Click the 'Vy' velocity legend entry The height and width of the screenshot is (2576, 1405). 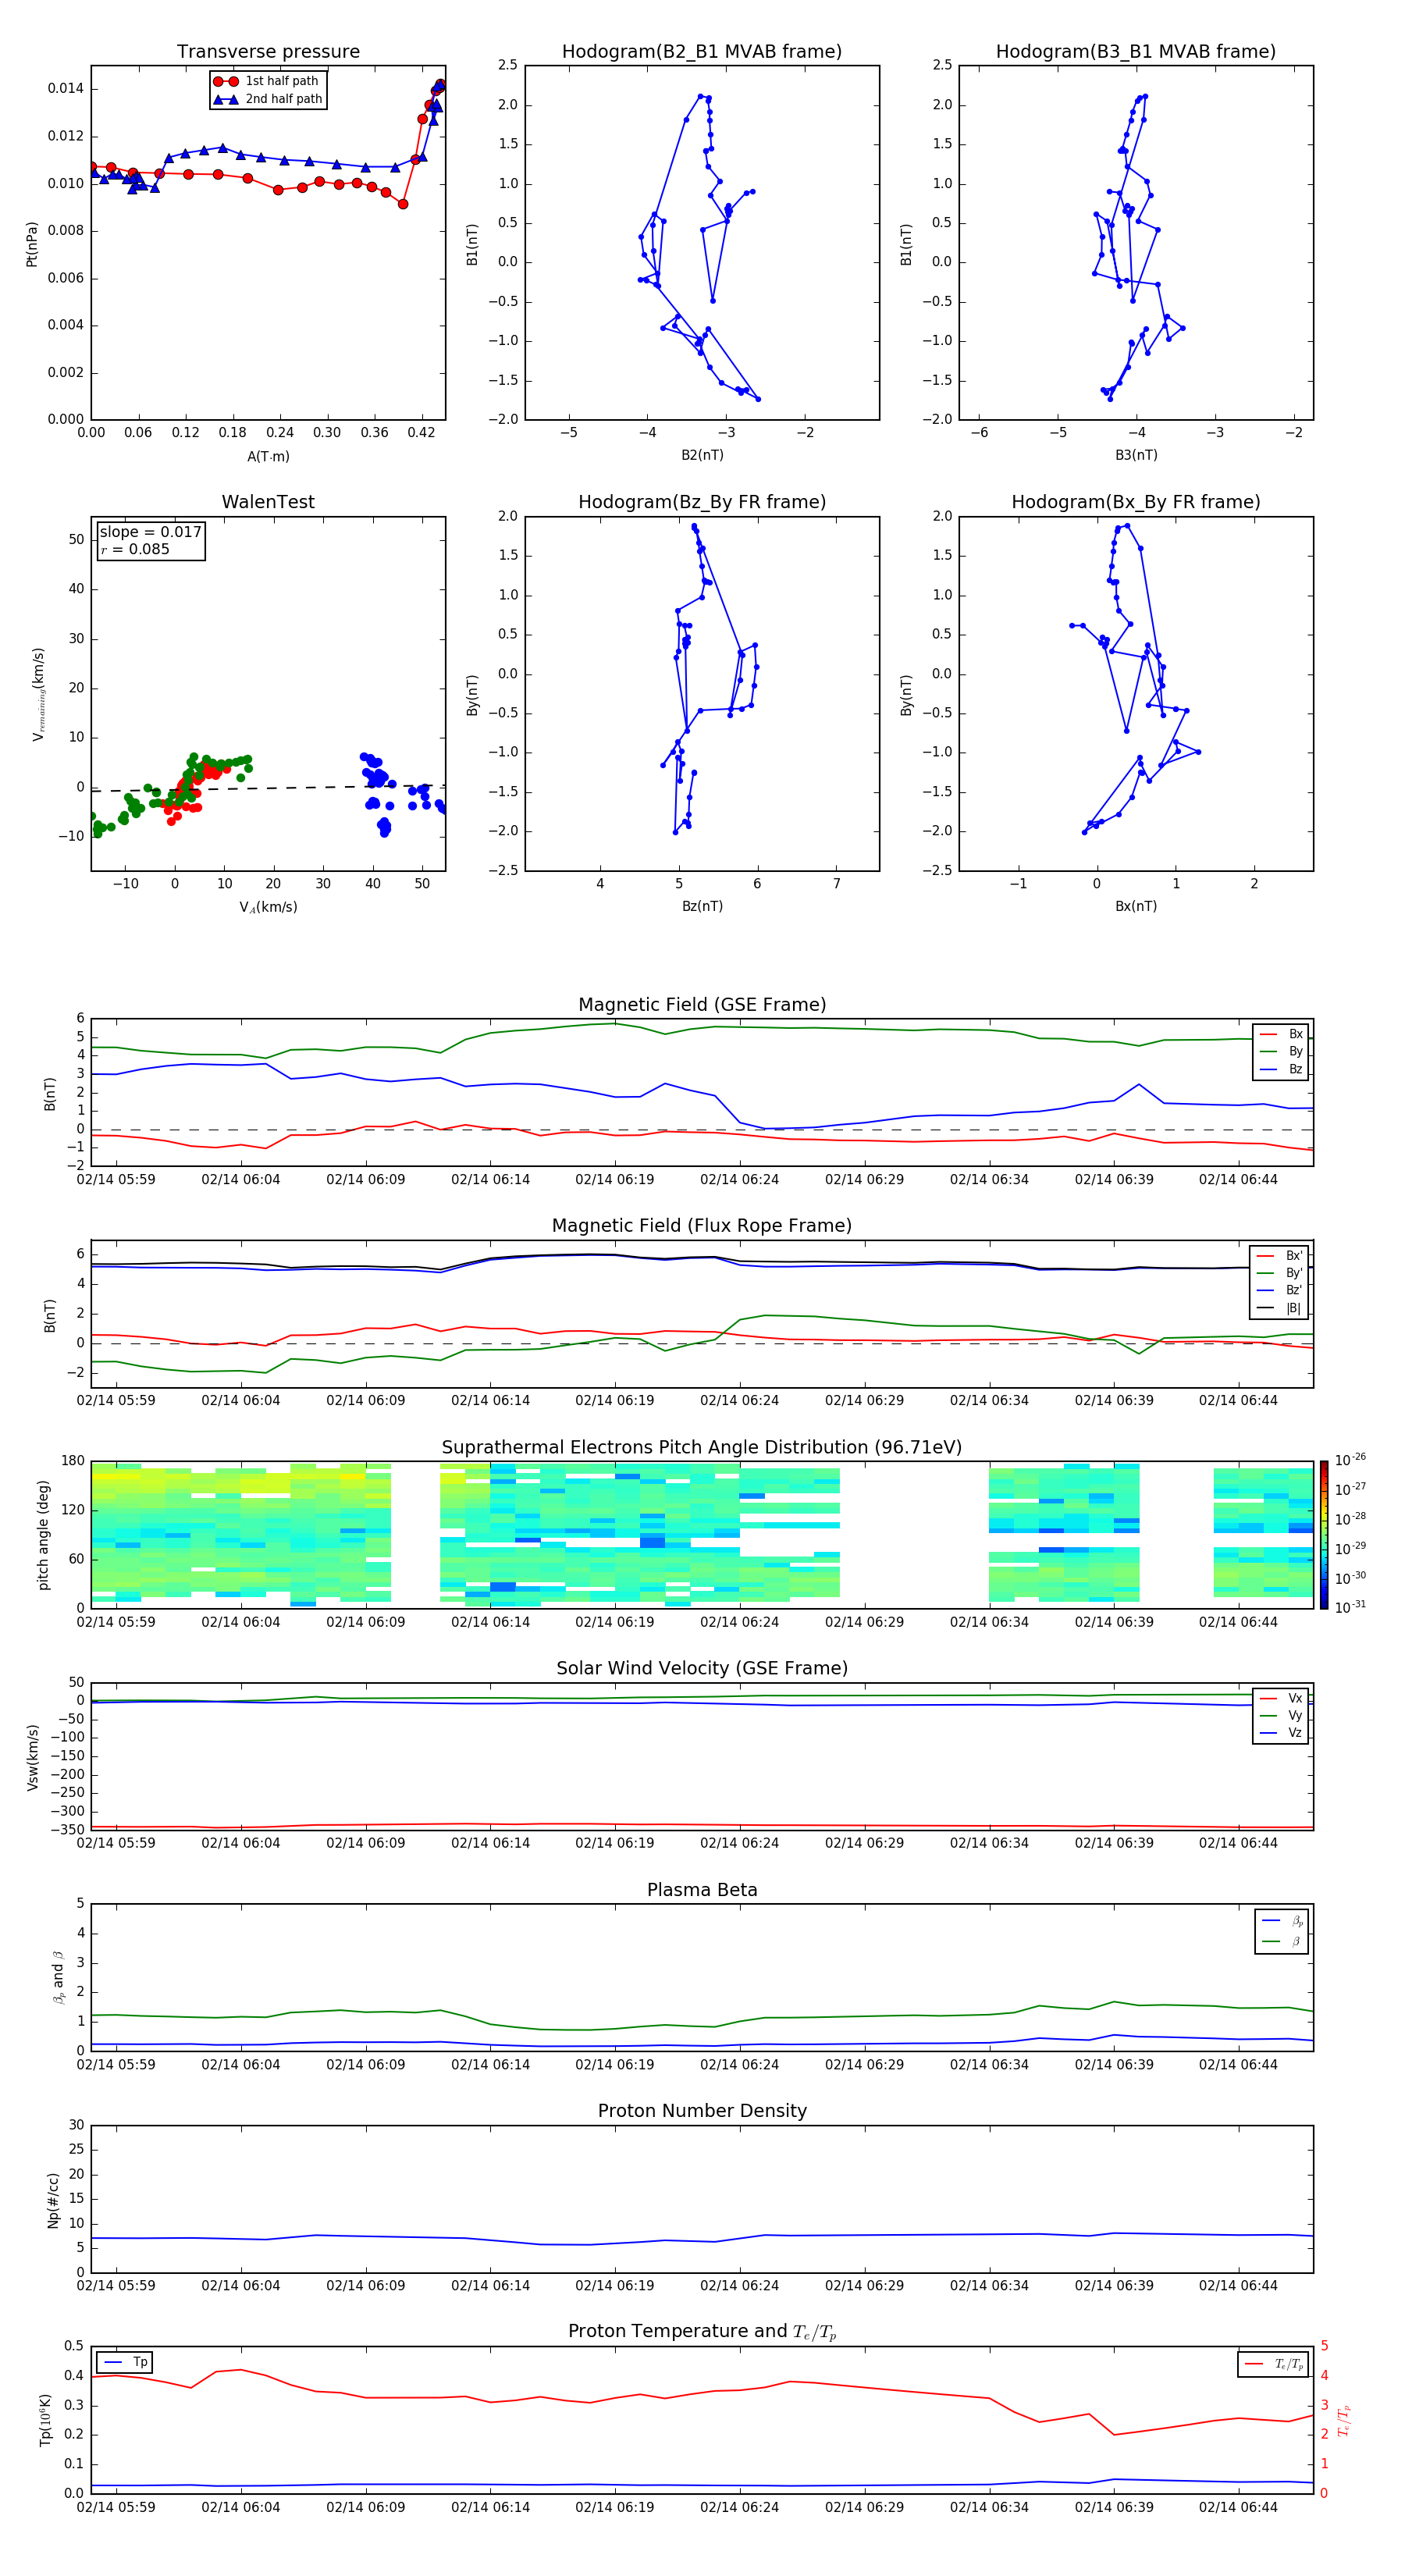point(1282,1715)
